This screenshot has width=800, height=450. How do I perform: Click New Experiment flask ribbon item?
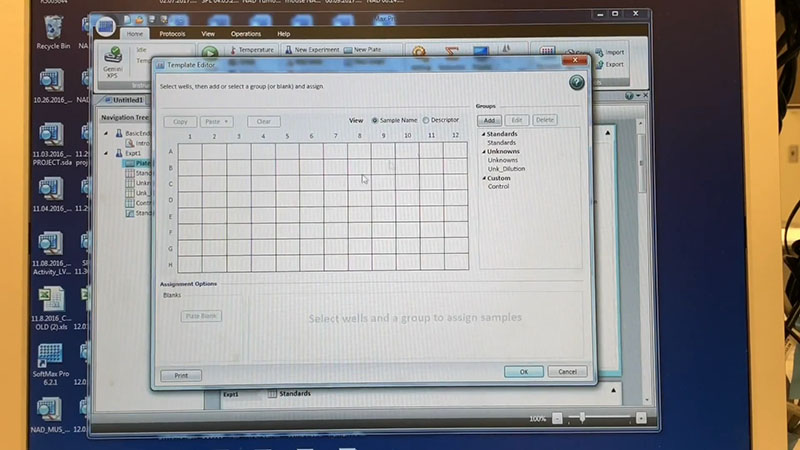pos(311,49)
